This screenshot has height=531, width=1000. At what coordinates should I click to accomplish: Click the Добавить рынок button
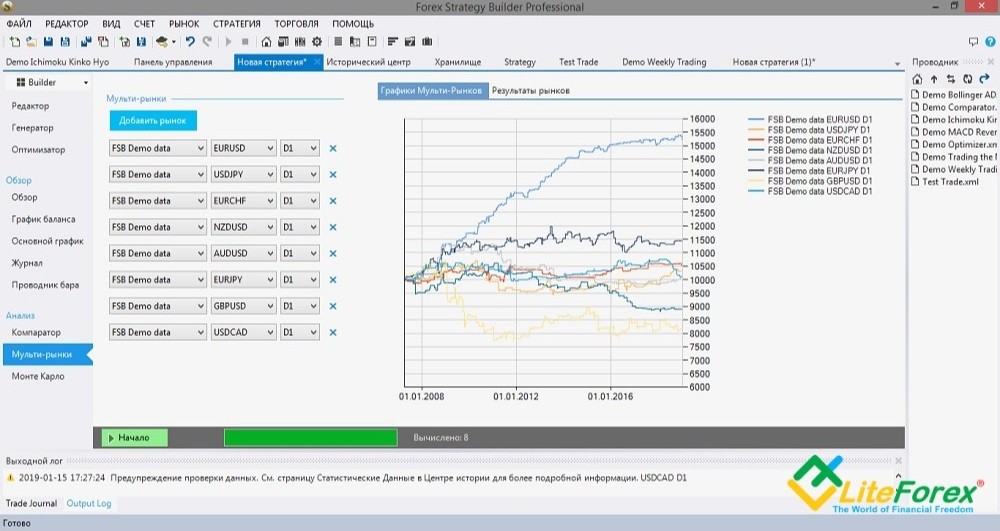153,121
